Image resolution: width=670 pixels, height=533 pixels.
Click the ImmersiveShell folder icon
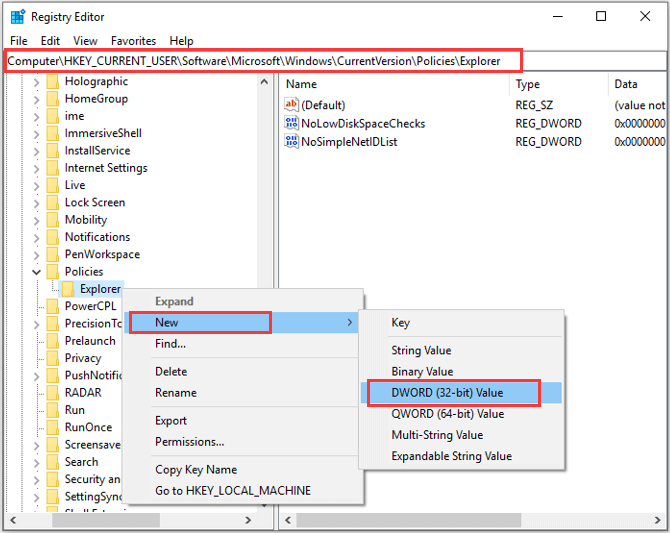coord(53,133)
